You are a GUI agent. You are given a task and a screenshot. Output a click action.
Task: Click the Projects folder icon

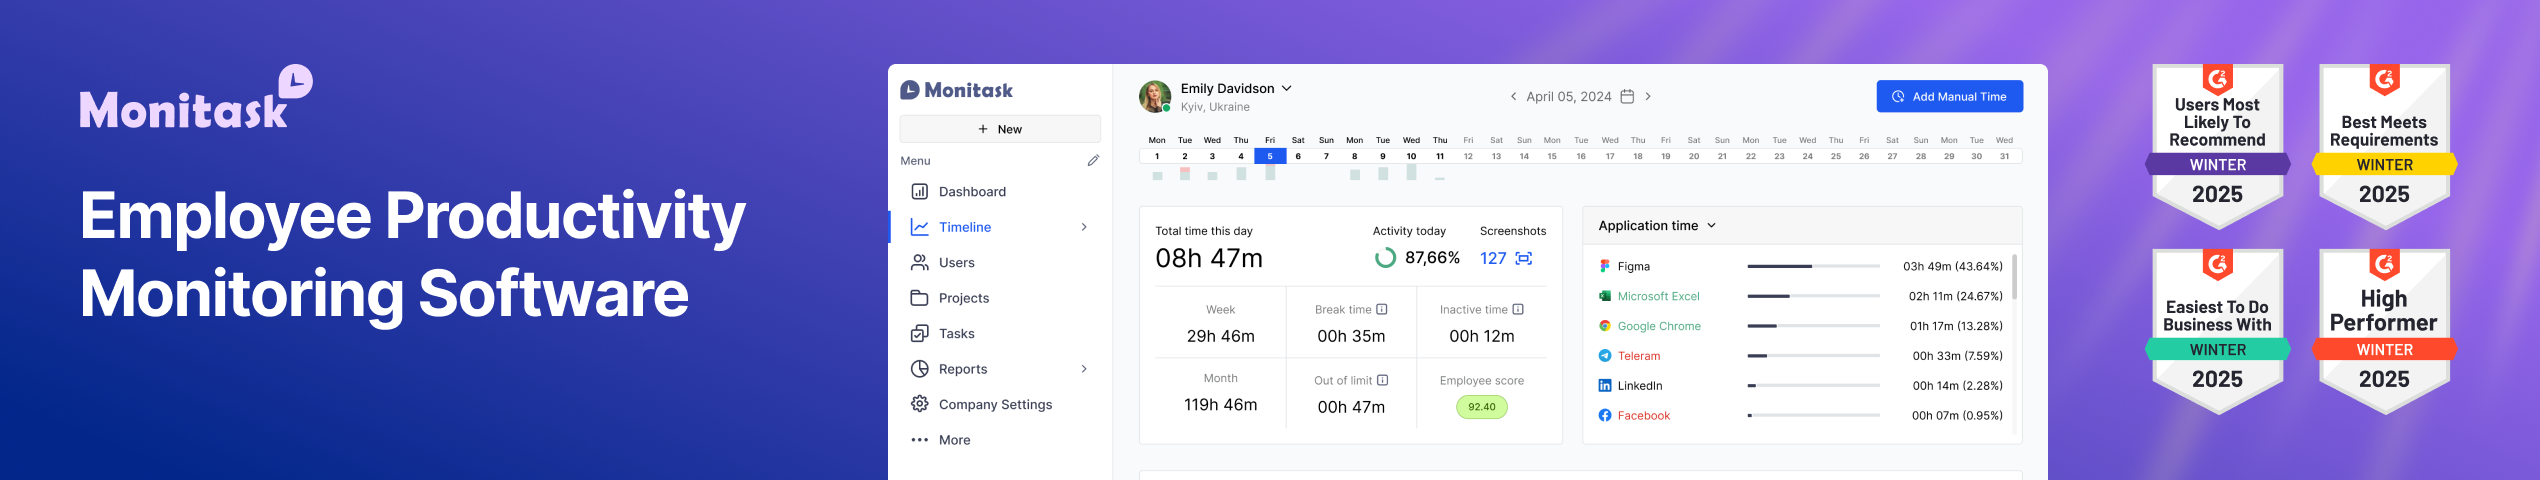[919, 298]
